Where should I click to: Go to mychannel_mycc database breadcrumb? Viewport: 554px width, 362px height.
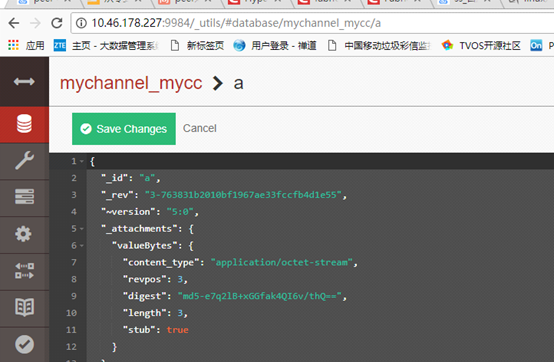point(131,84)
